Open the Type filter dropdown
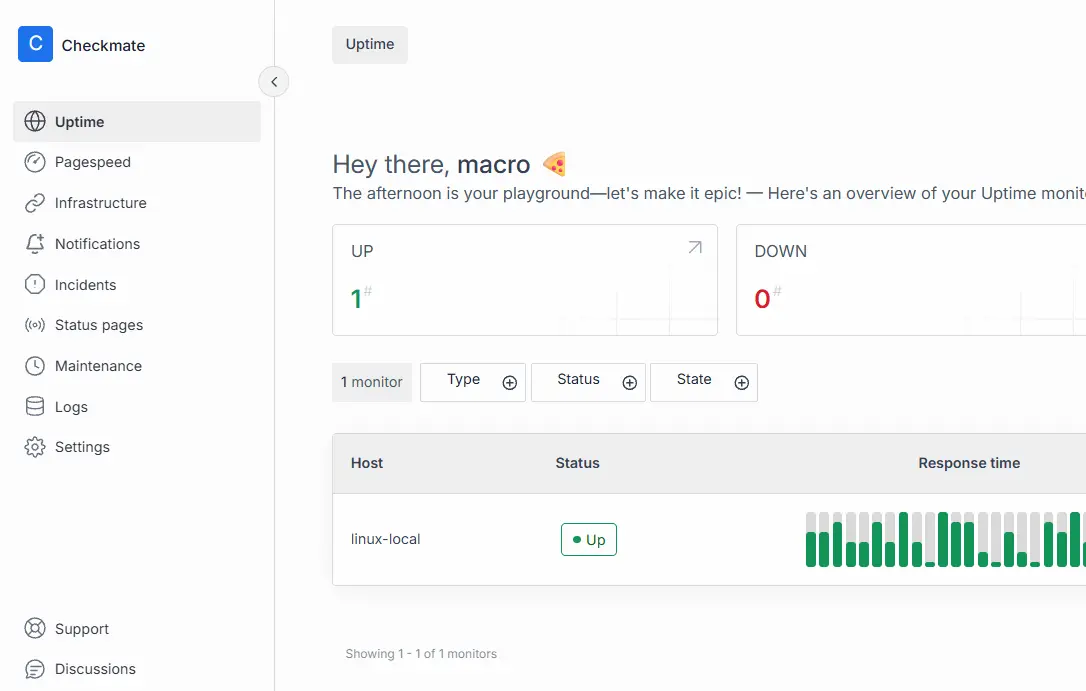Image resolution: width=1086 pixels, height=691 pixels. [473, 382]
